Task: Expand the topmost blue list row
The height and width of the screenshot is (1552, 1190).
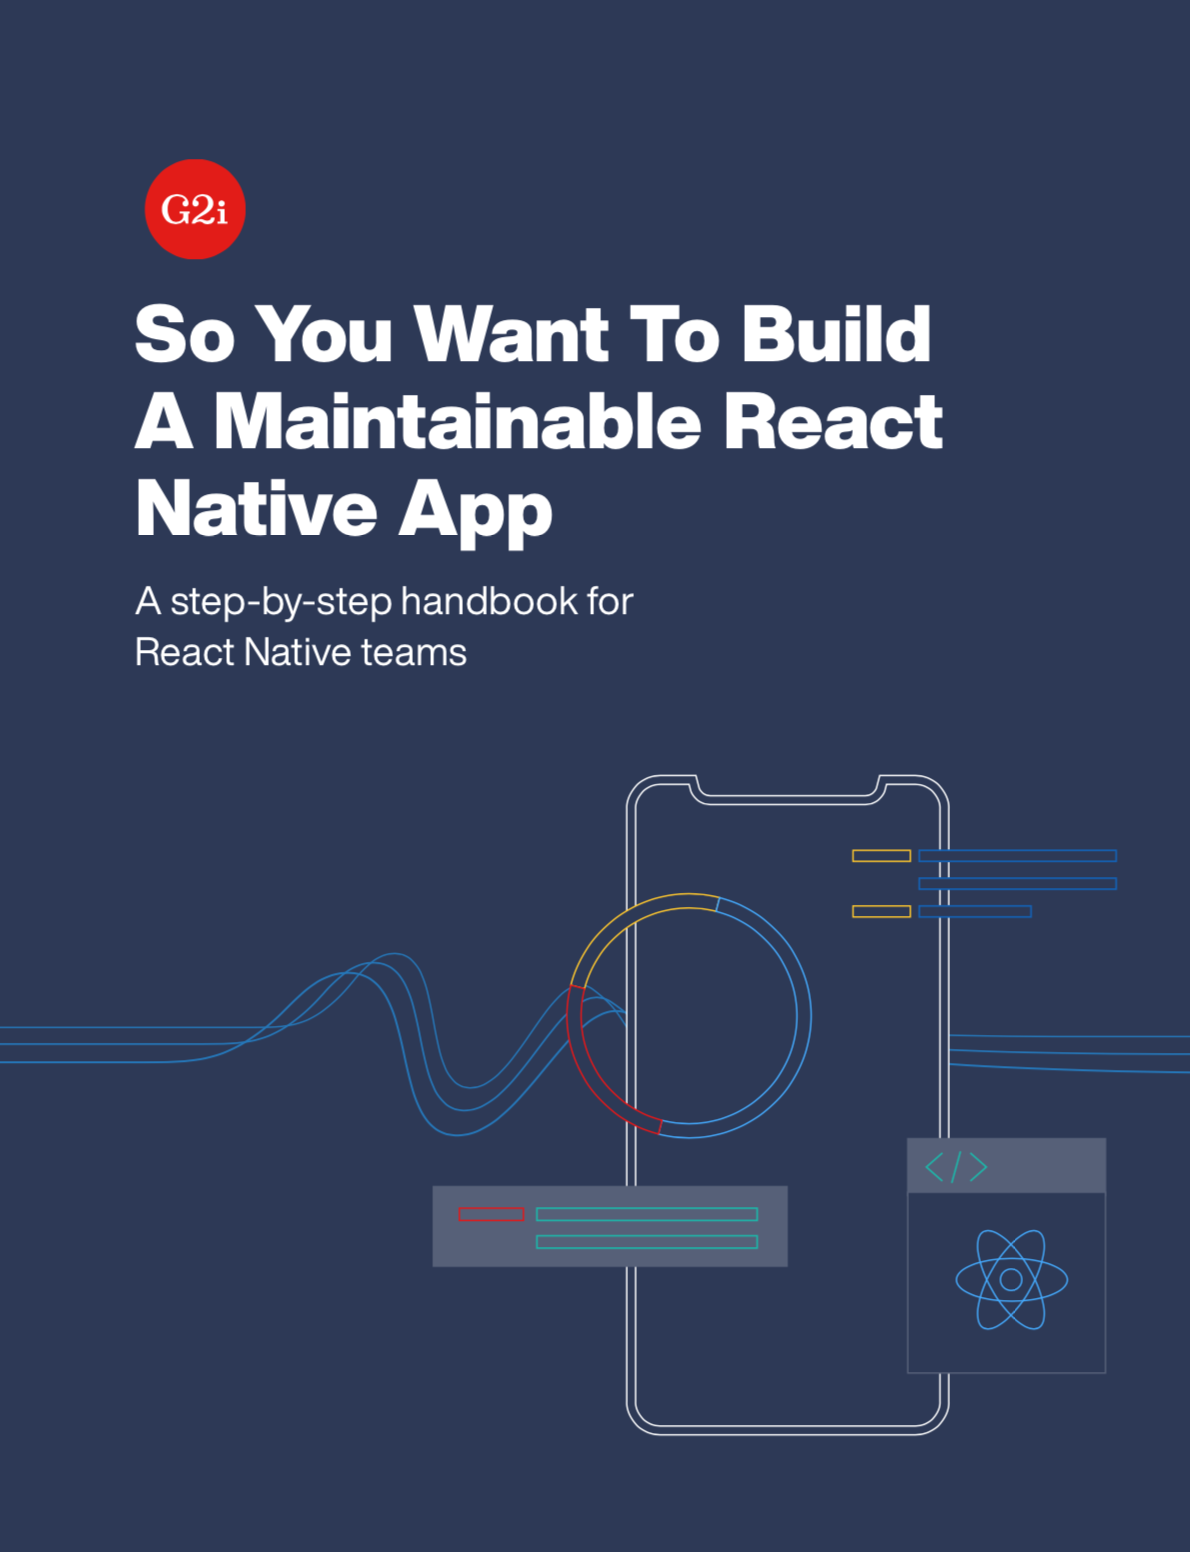Action: click(1017, 856)
